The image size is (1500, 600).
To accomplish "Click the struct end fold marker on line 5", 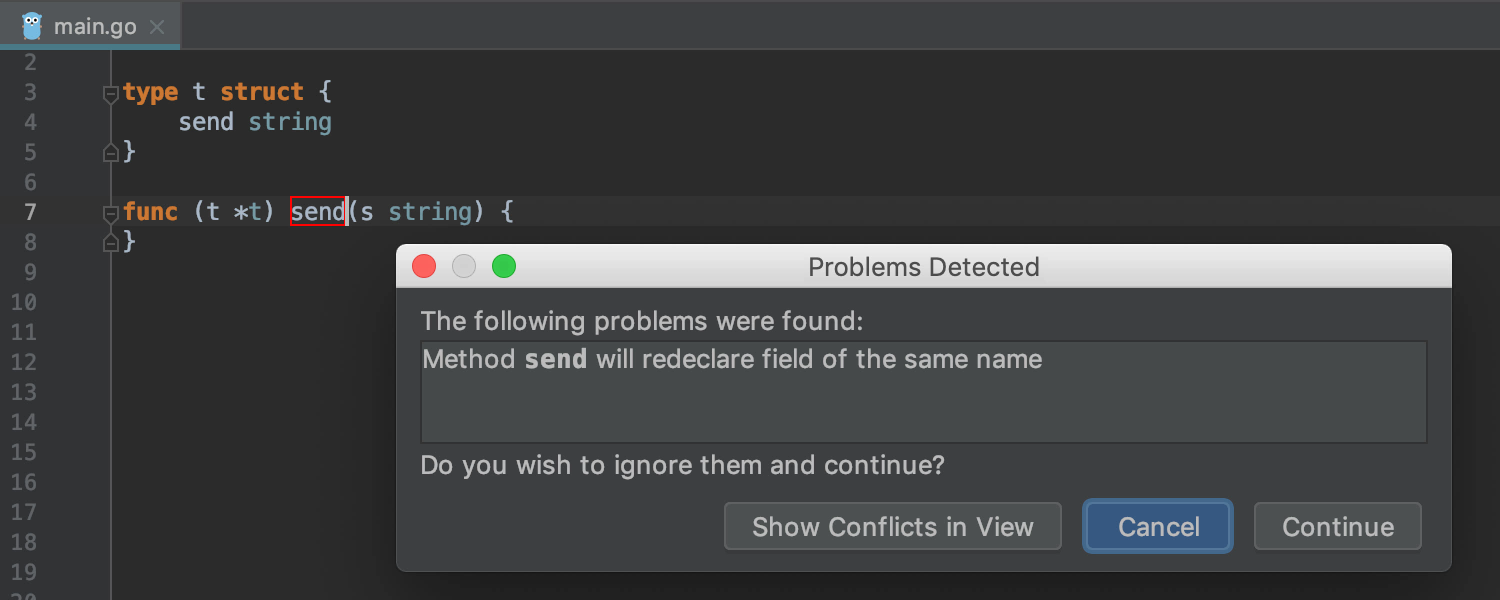I will click(111, 152).
